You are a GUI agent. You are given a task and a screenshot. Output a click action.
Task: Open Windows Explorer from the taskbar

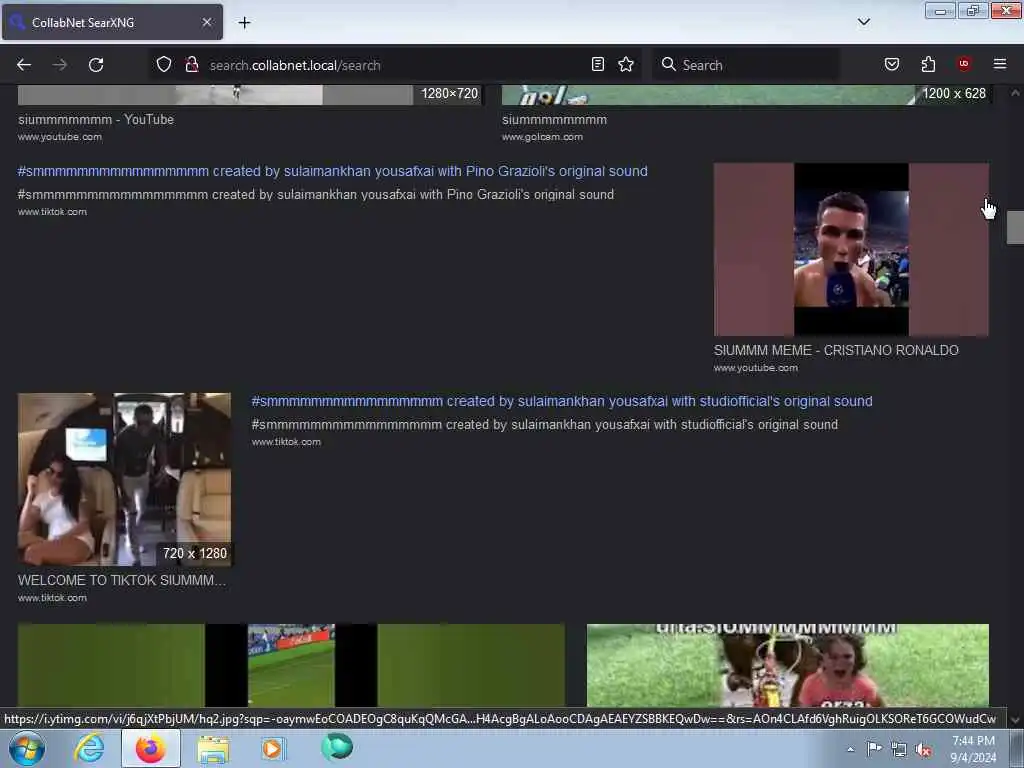tap(213, 749)
